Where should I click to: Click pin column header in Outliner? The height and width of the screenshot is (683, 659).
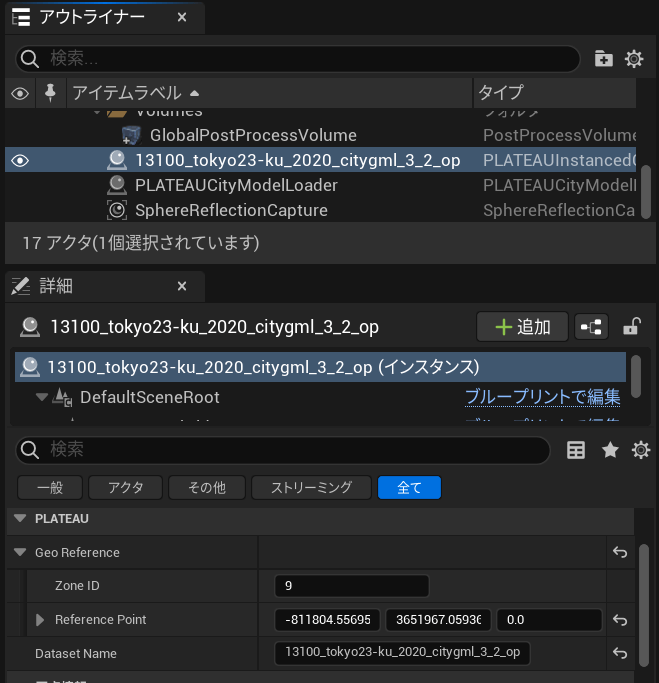(x=51, y=93)
